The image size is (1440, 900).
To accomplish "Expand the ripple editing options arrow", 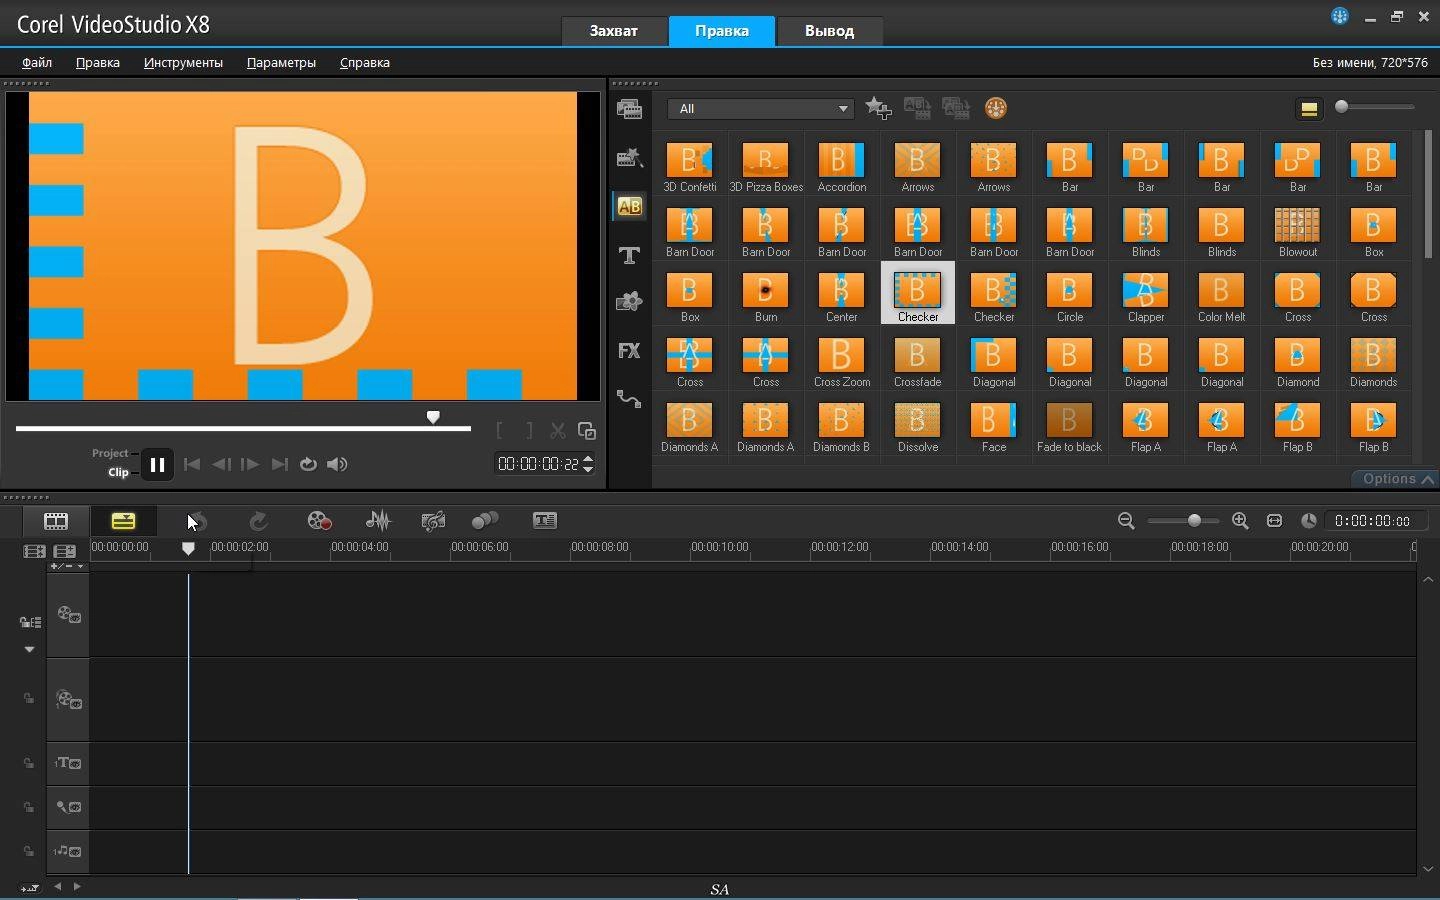I will tap(29, 649).
